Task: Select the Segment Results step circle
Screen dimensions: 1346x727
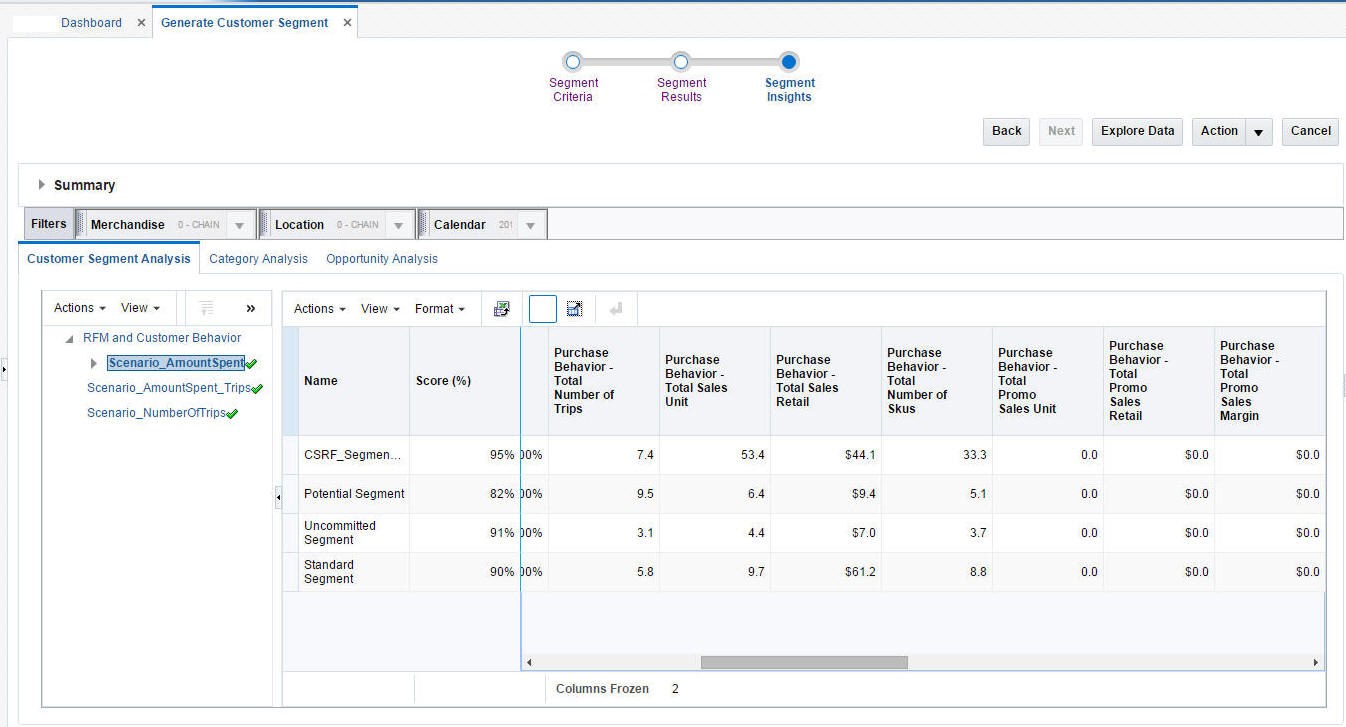Action: click(x=681, y=62)
